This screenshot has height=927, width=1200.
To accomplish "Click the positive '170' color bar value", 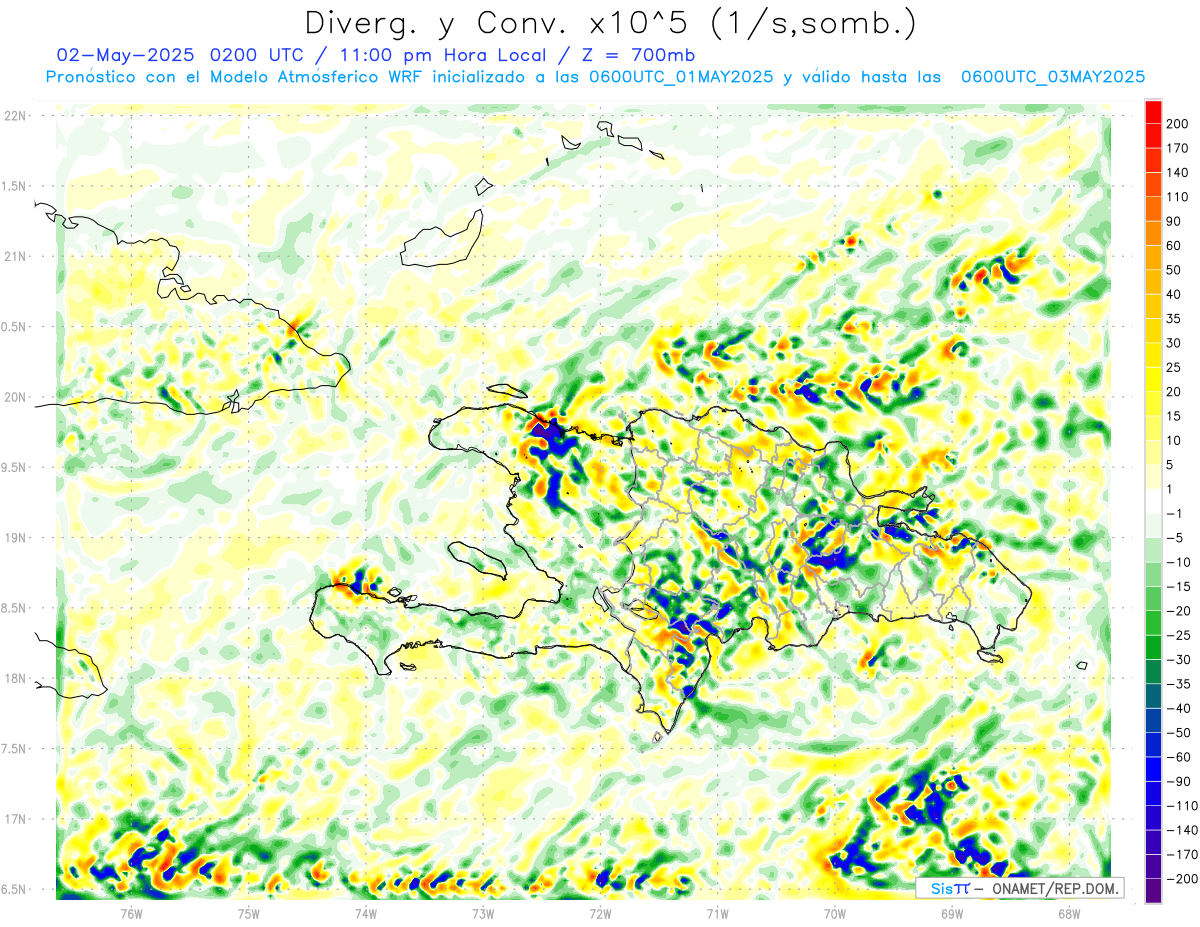I will 1178,148.
